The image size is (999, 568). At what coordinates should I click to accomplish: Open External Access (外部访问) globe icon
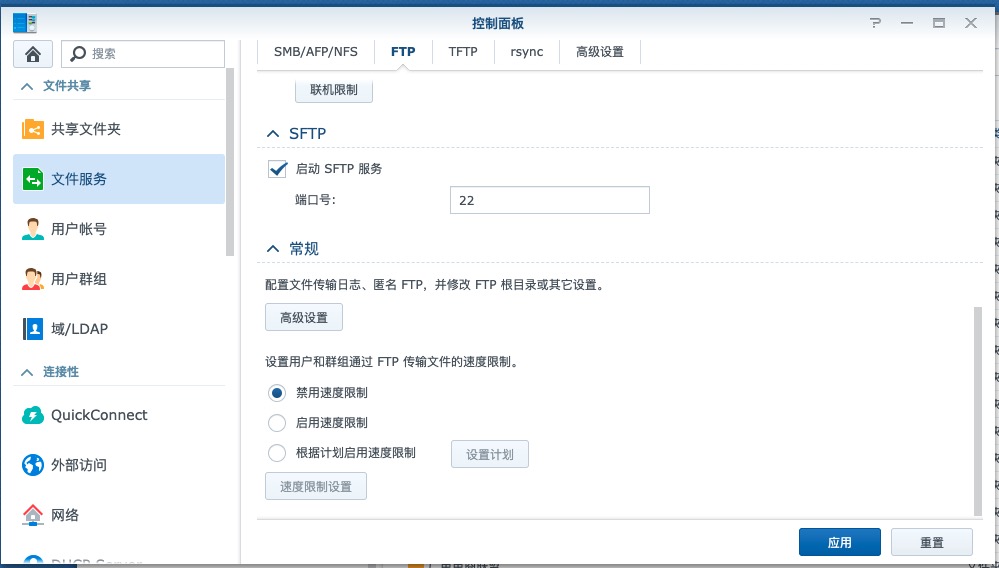pyautogui.click(x=33, y=465)
